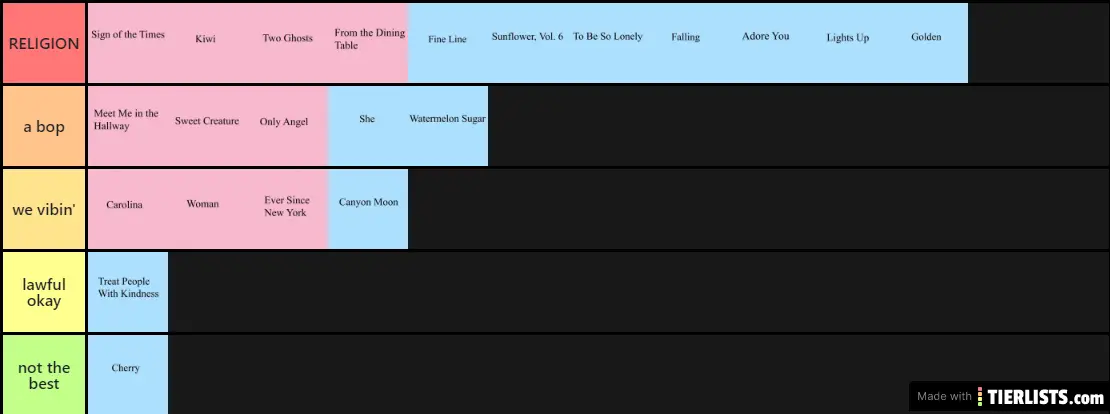Click the 'we vibin'' tier label

pyautogui.click(x=44, y=209)
